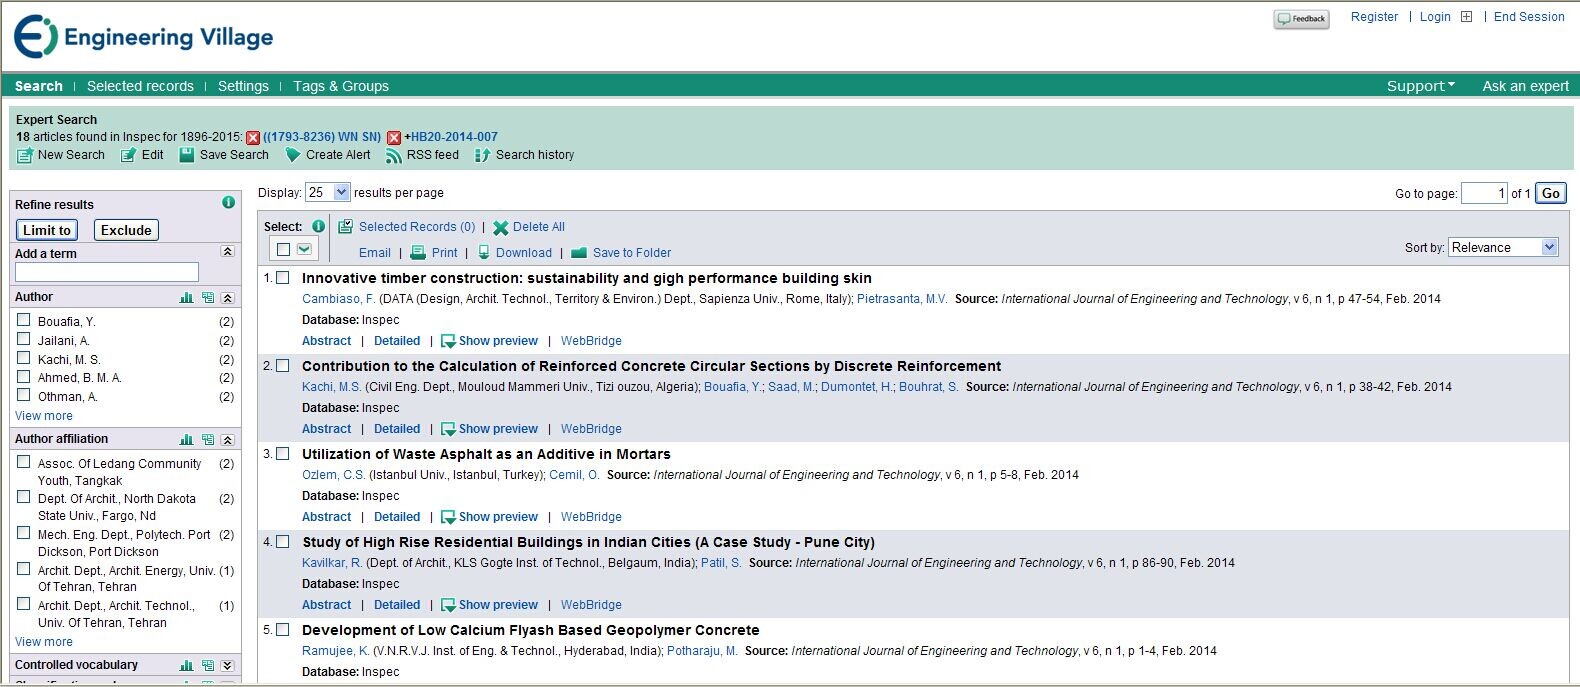The height and width of the screenshot is (687, 1580).
Task: Open the select options dropdown arrow
Action: point(305,249)
